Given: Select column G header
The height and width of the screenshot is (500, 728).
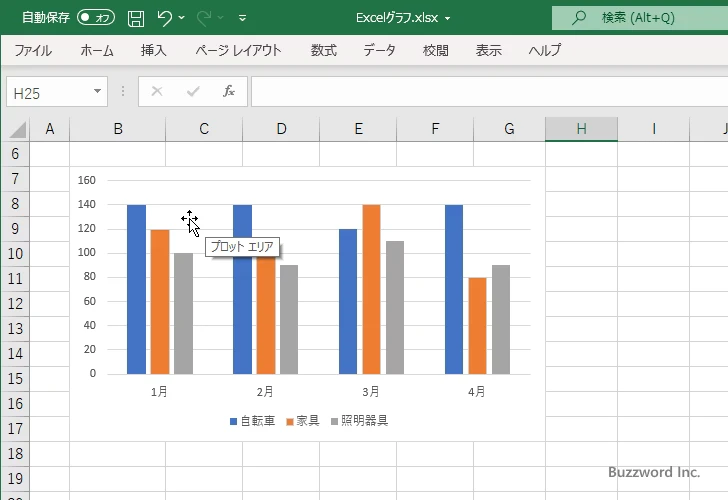Looking at the screenshot, I should (x=509, y=129).
